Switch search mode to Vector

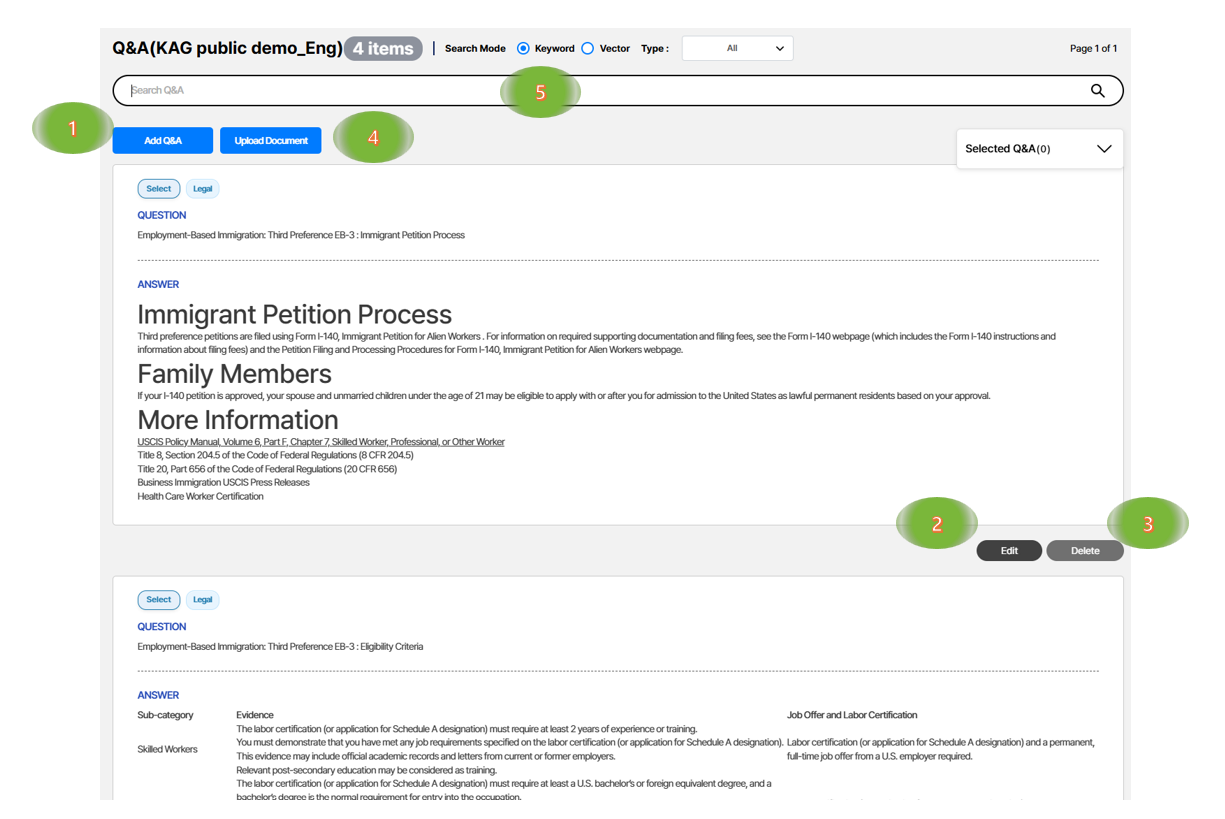coord(588,48)
